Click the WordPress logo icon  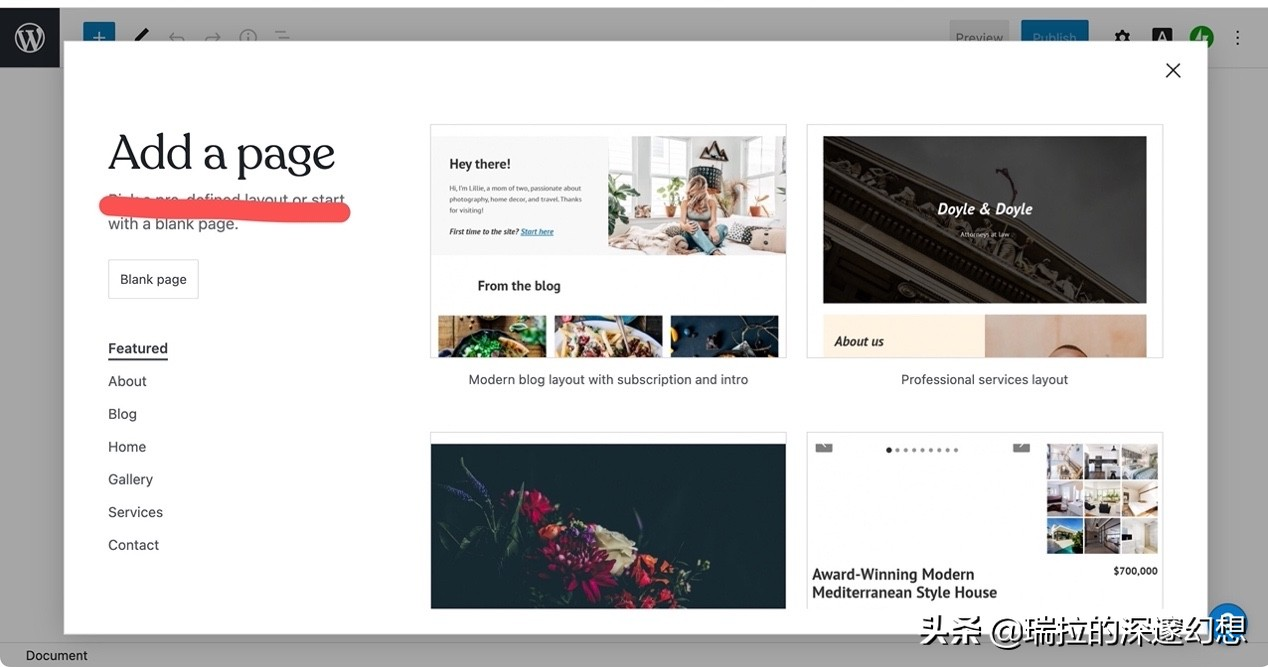[x=29, y=38]
